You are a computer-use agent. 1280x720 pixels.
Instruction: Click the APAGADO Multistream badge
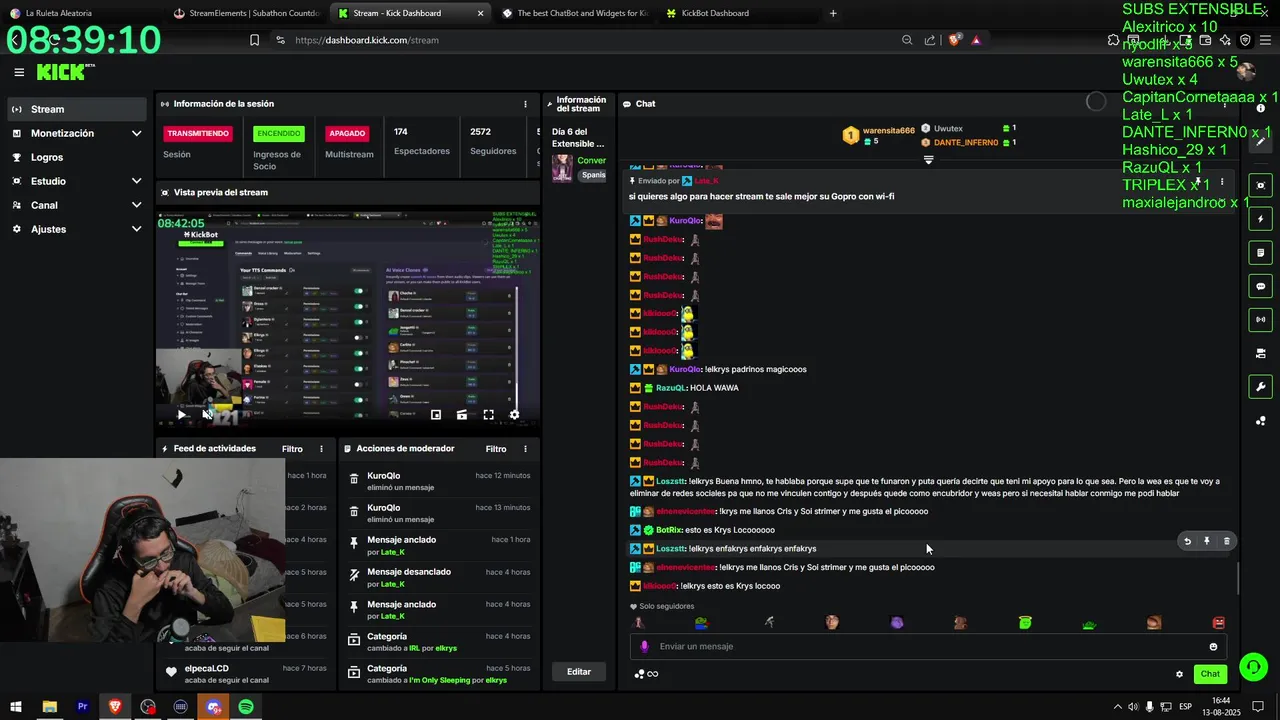[347, 133]
